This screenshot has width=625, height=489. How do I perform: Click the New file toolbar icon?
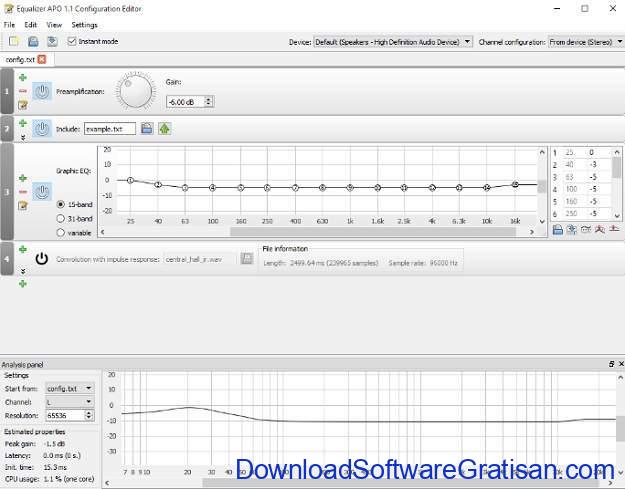click(x=14, y=41)
